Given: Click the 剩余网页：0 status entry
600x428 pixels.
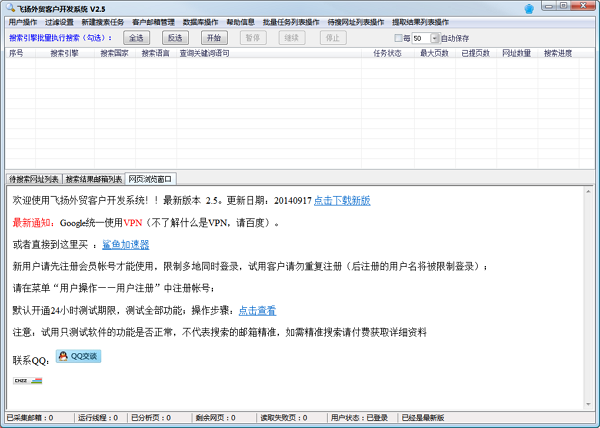Looking at the screenshot, I should tap(215, 418).
